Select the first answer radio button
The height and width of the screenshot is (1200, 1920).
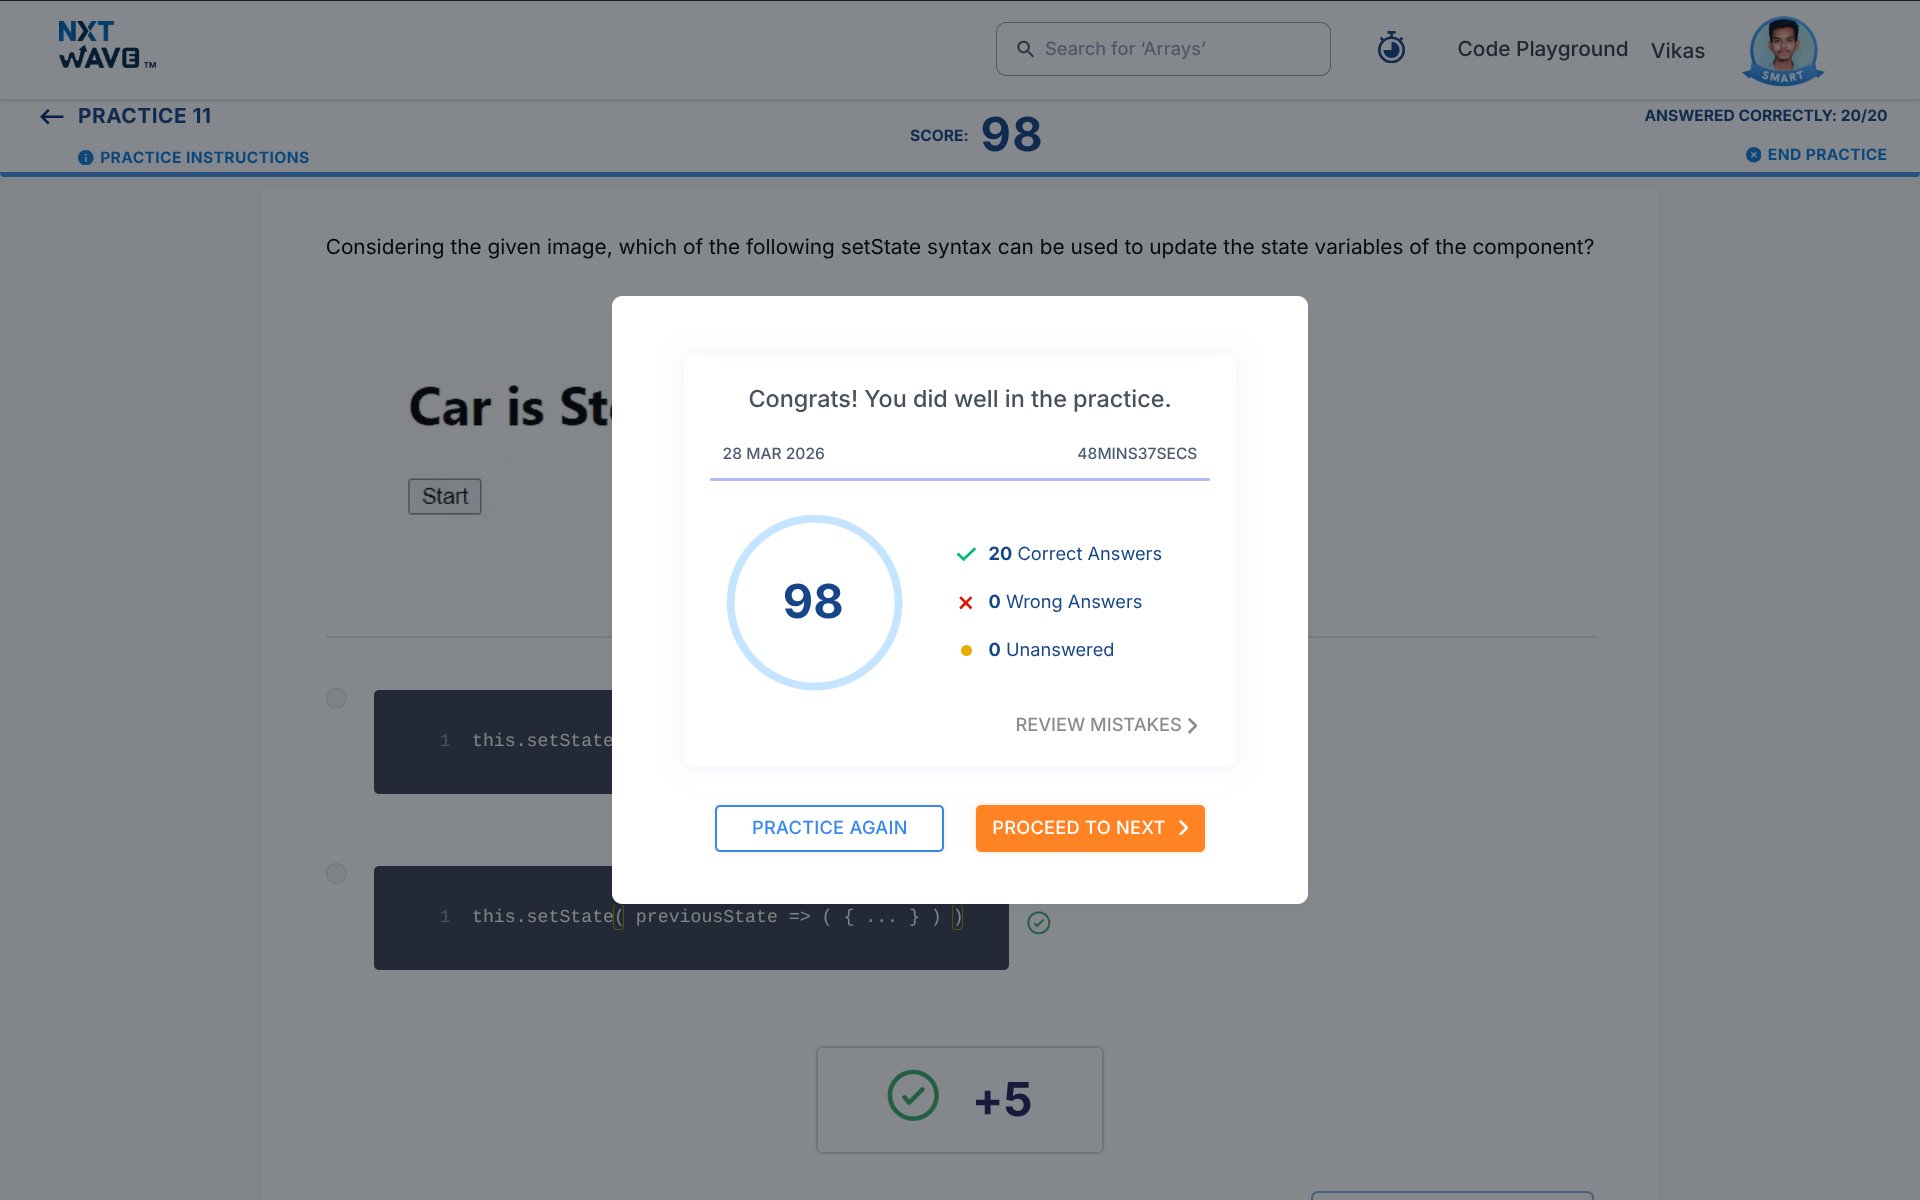[336, 698]
